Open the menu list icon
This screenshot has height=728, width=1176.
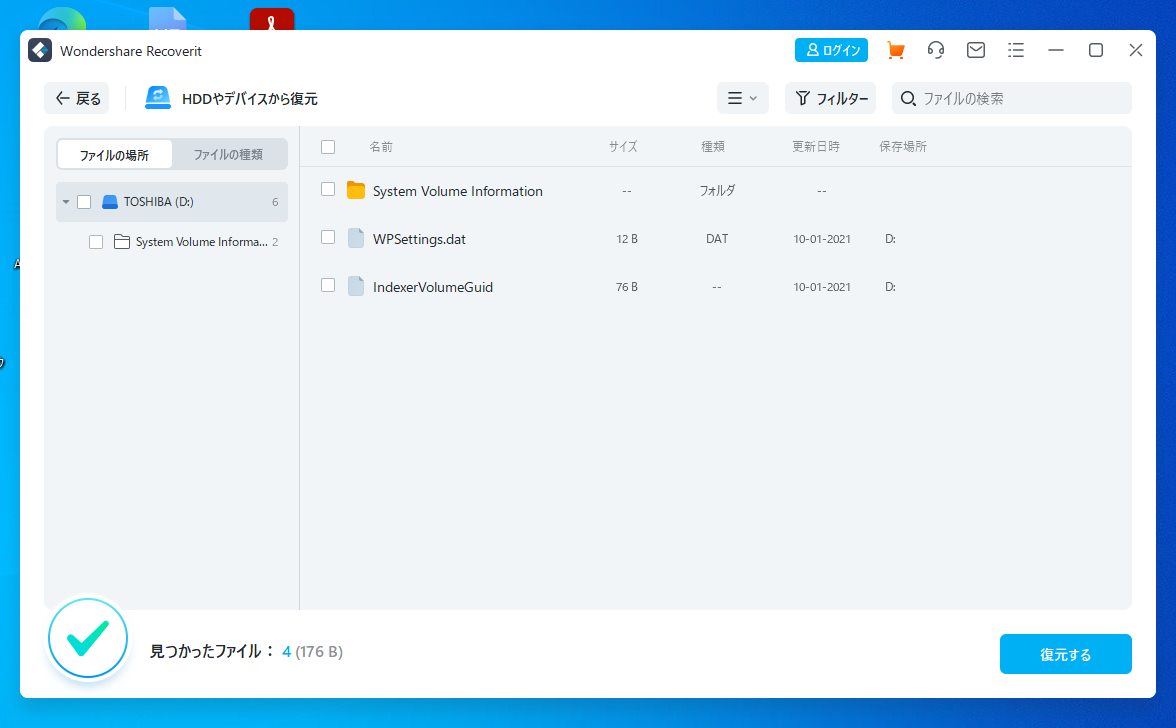point(1016,49)
